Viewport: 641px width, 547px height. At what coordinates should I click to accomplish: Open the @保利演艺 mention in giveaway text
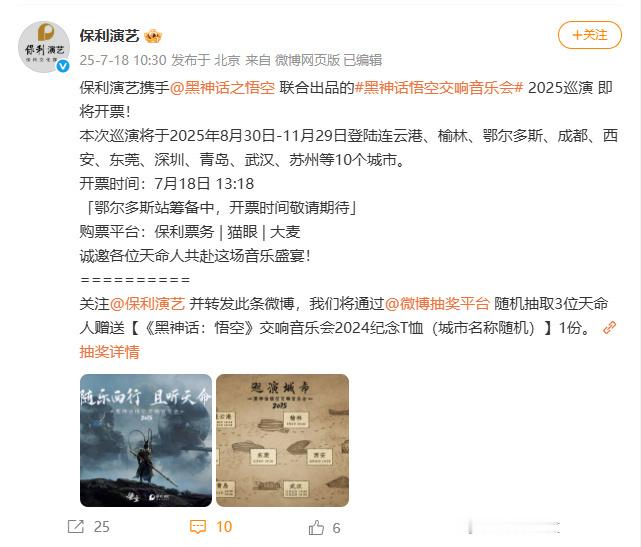coord(148,304)
